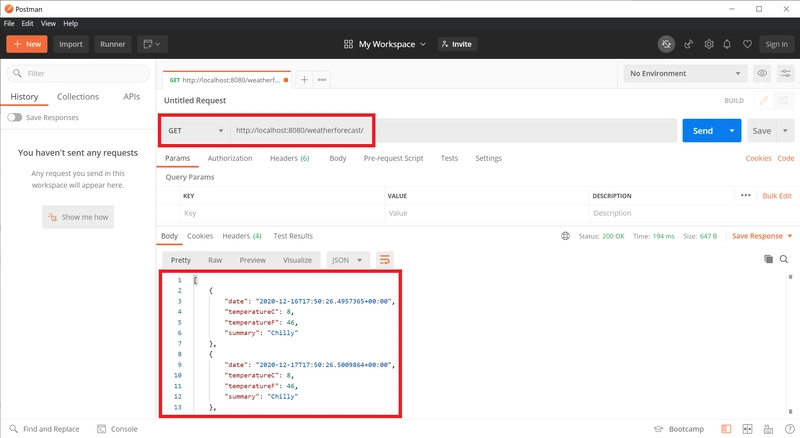The width and height of the screenshot is (800, 438).
Task: Open the Tests tab
Action: tap(449, 158)
